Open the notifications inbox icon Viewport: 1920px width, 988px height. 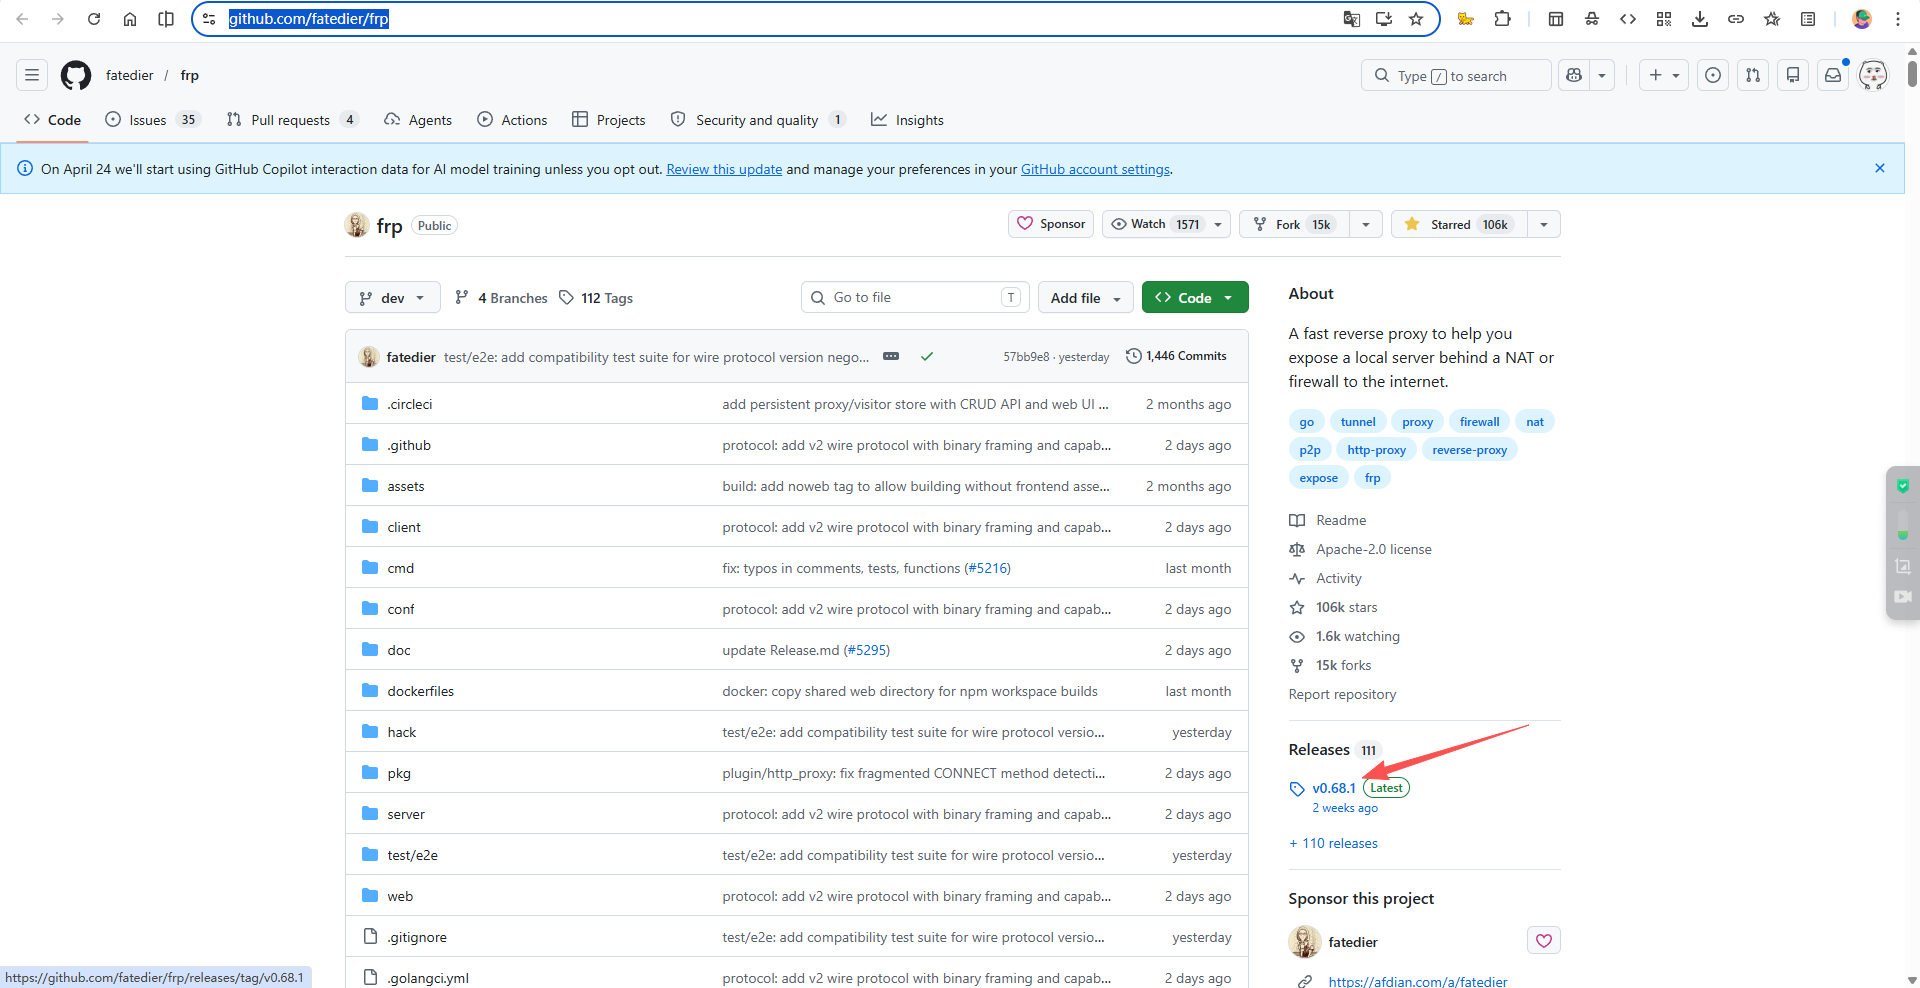point(1833,75)
